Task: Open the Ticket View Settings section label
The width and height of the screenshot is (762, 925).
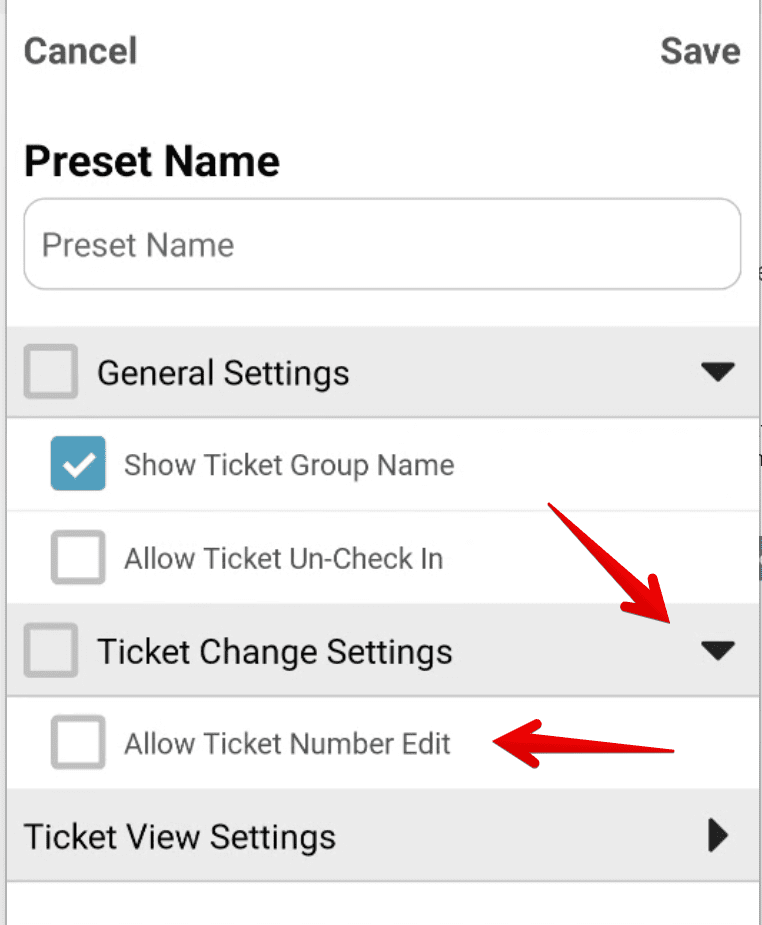Action: [180, 837]
